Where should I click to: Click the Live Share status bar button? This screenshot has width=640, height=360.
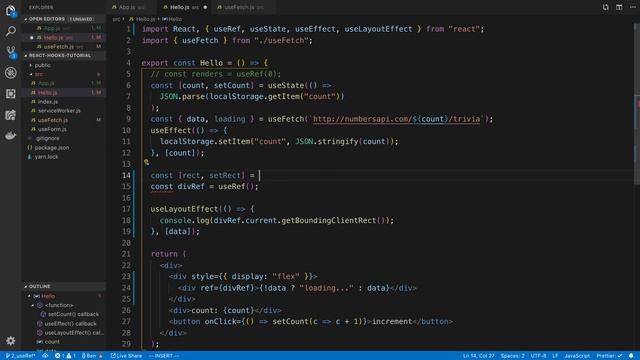(126, 356)
